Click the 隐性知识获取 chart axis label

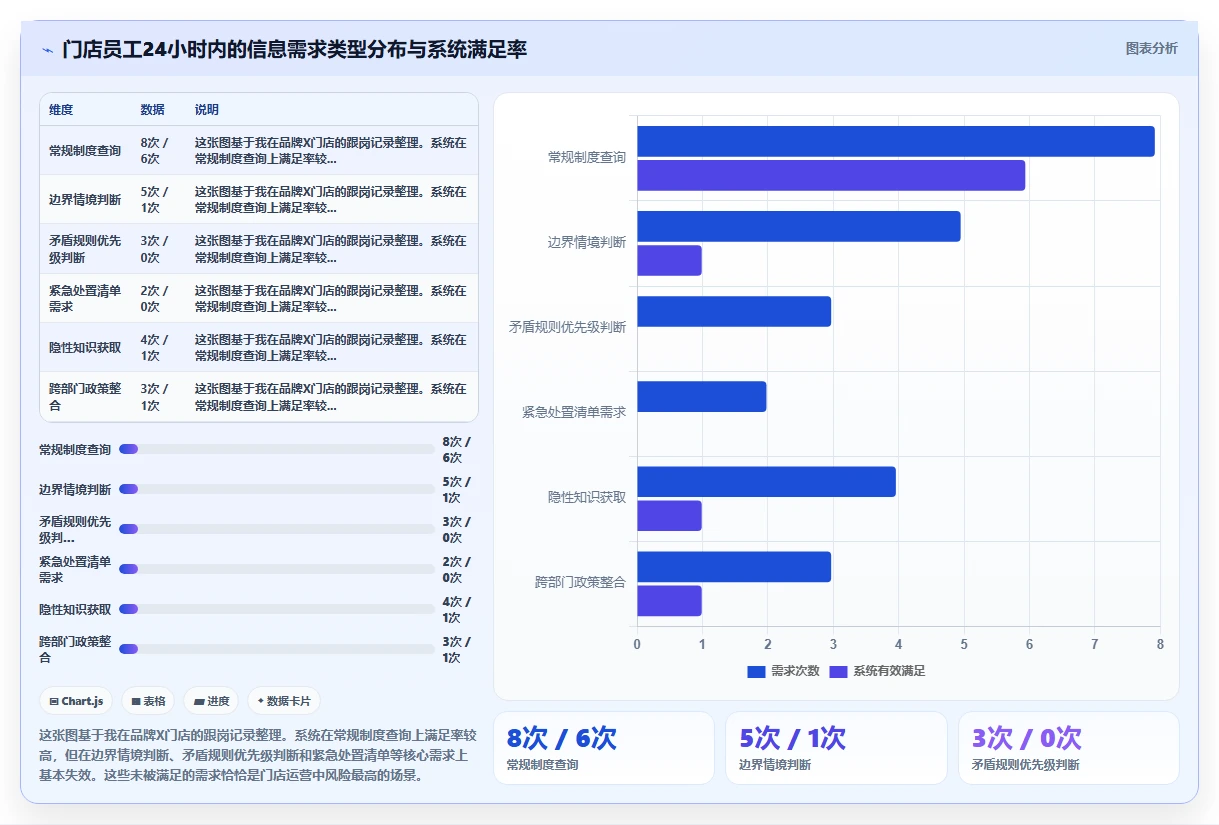(x=587, y=498)
